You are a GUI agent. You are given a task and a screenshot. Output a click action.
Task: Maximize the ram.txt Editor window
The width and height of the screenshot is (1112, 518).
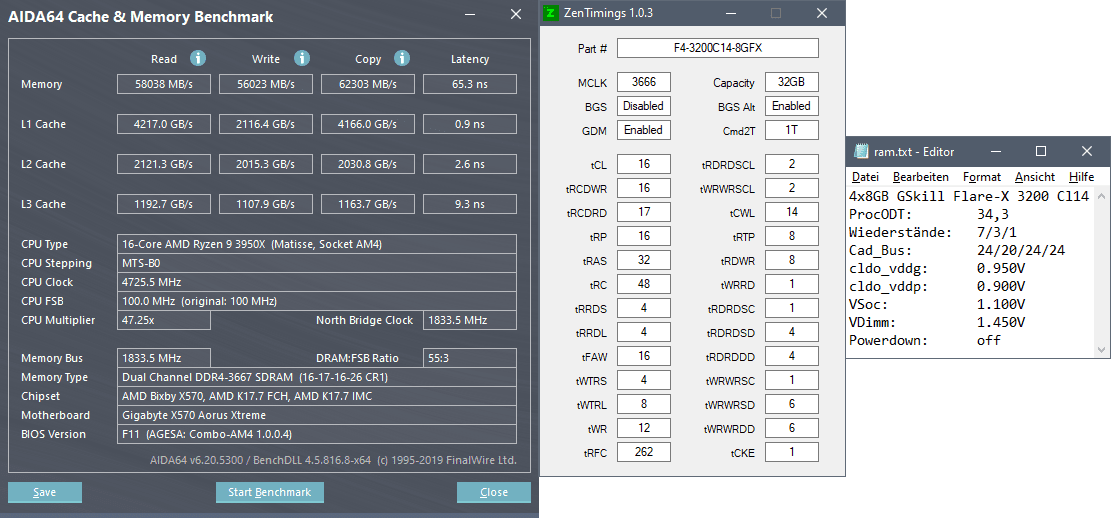click(x=1041, y=151)
